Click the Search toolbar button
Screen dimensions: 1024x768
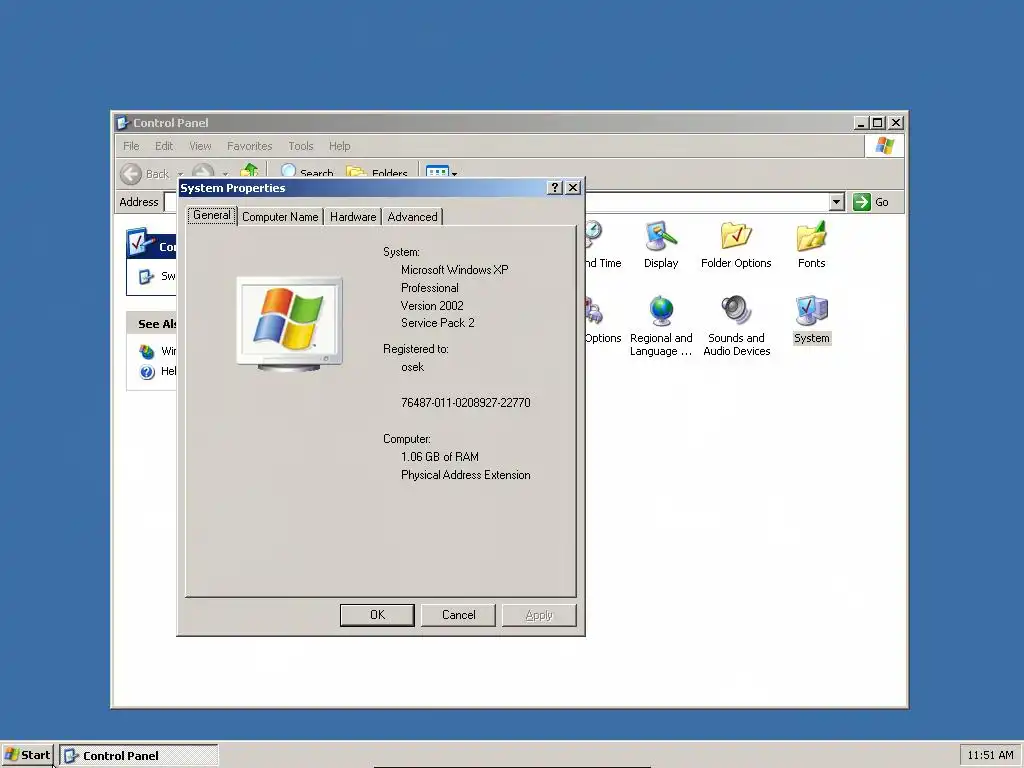click(307, 171)
